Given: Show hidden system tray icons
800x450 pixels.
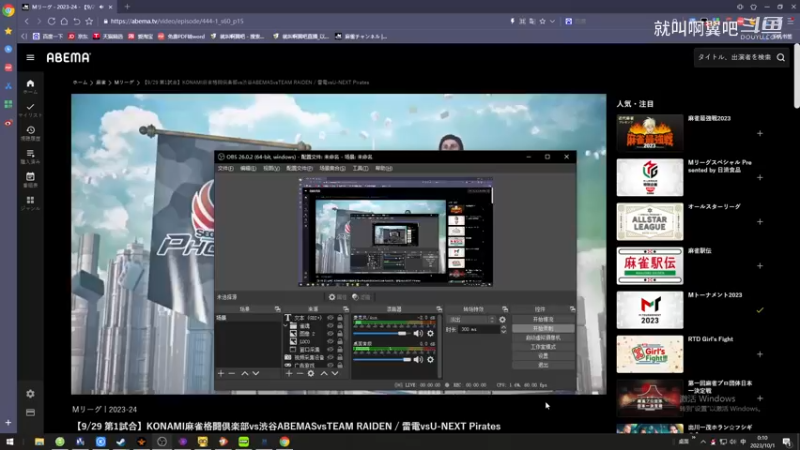Looking at the screenshot, I should 703,442.
